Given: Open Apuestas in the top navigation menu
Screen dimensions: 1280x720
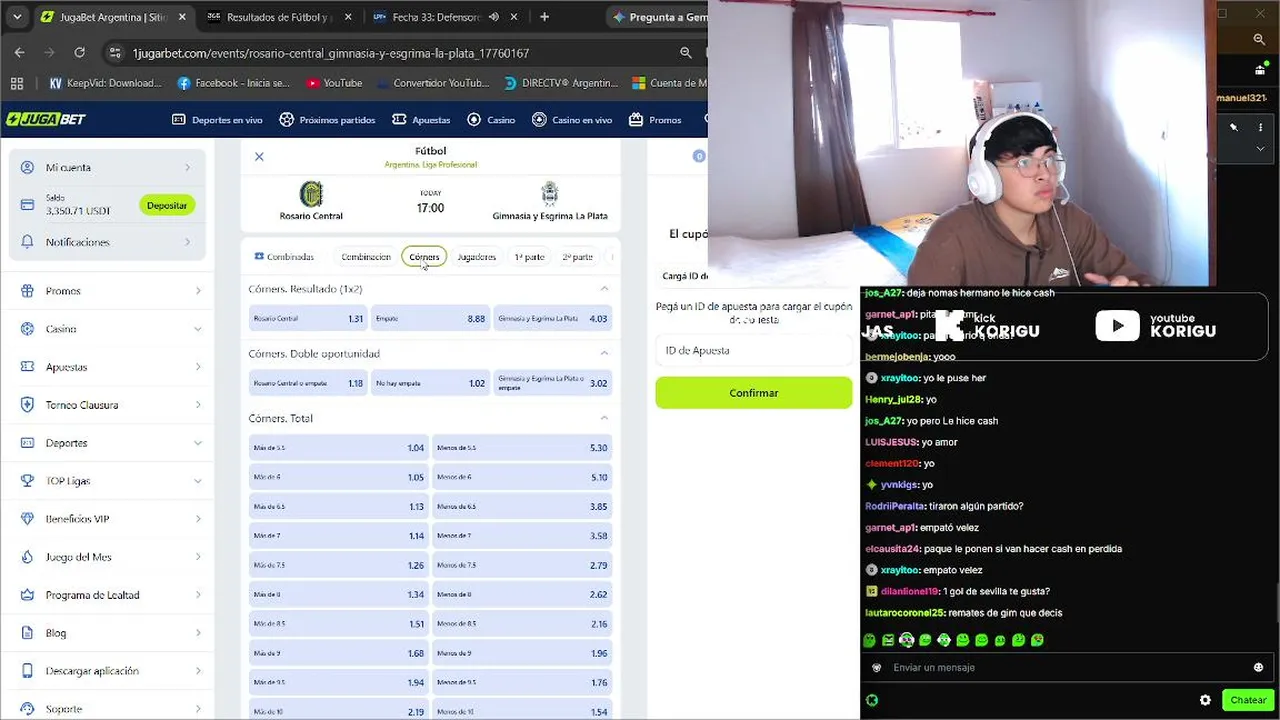Looking at the screenshot, I should click(421, 120).
